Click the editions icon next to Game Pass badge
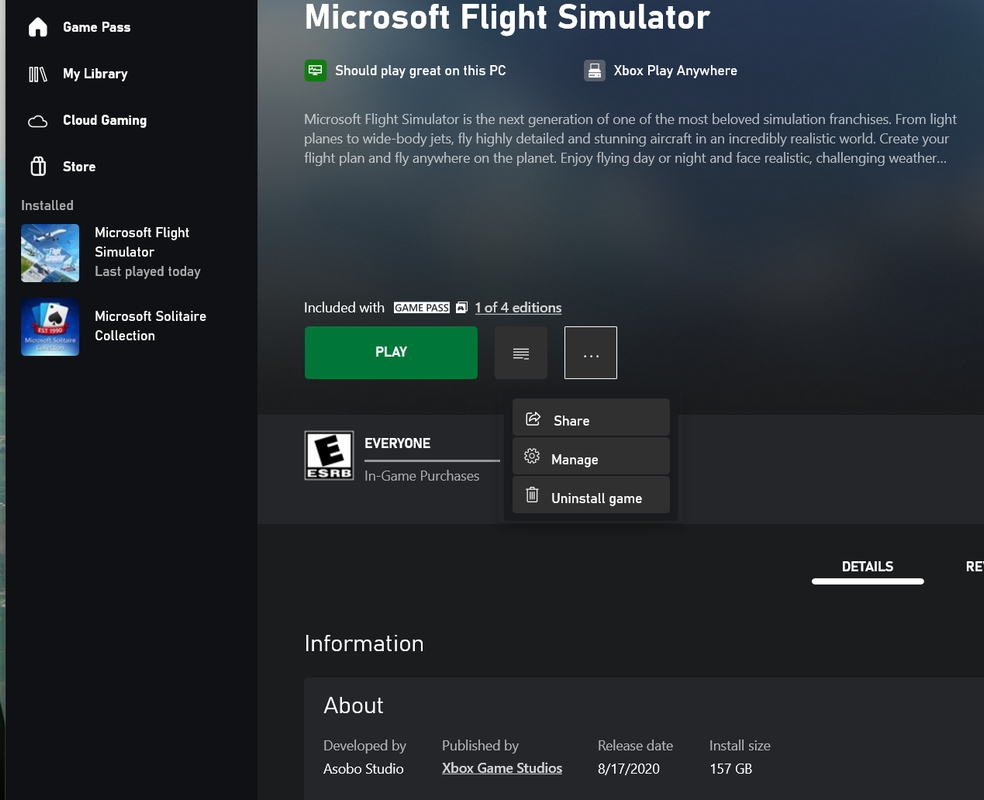 462,307
